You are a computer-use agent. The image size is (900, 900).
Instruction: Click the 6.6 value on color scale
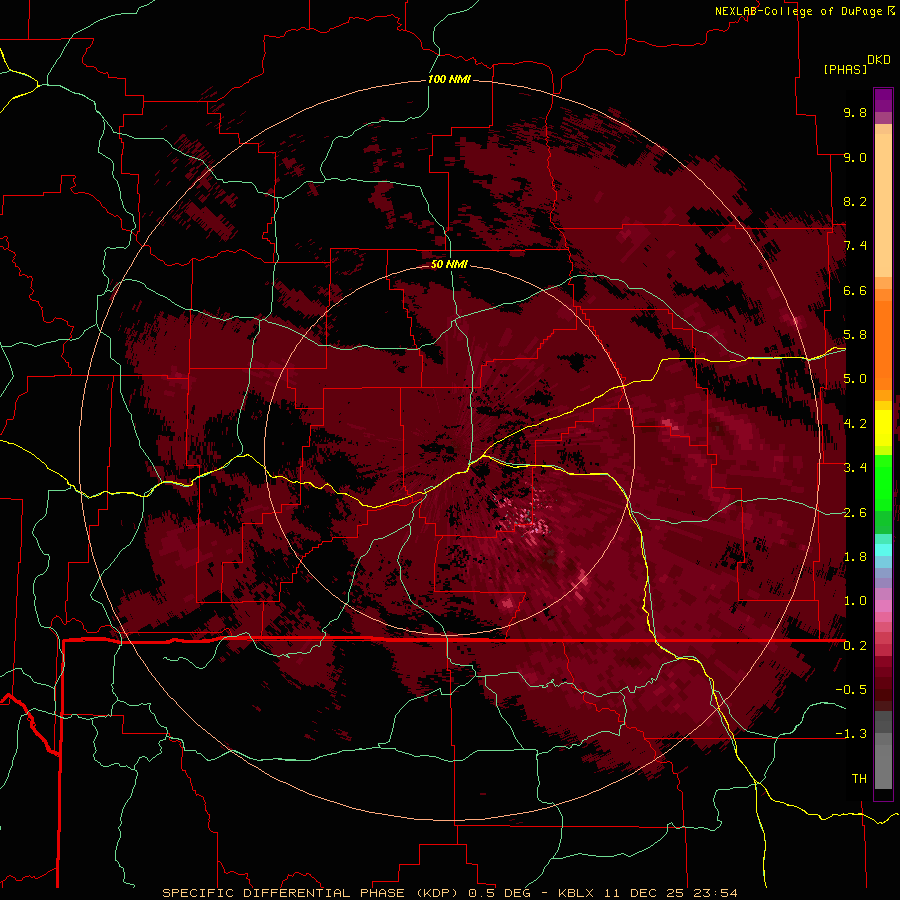pos(855,290)
